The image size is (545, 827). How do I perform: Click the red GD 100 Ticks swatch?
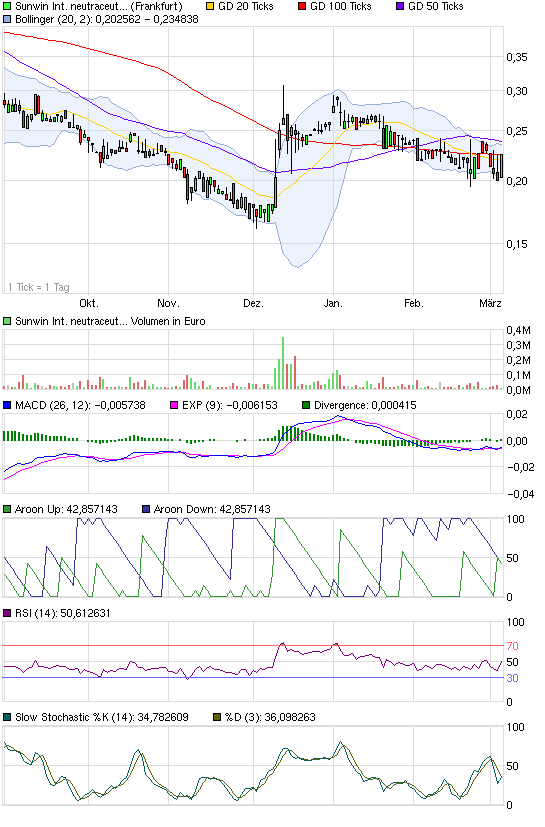(302, 6)
